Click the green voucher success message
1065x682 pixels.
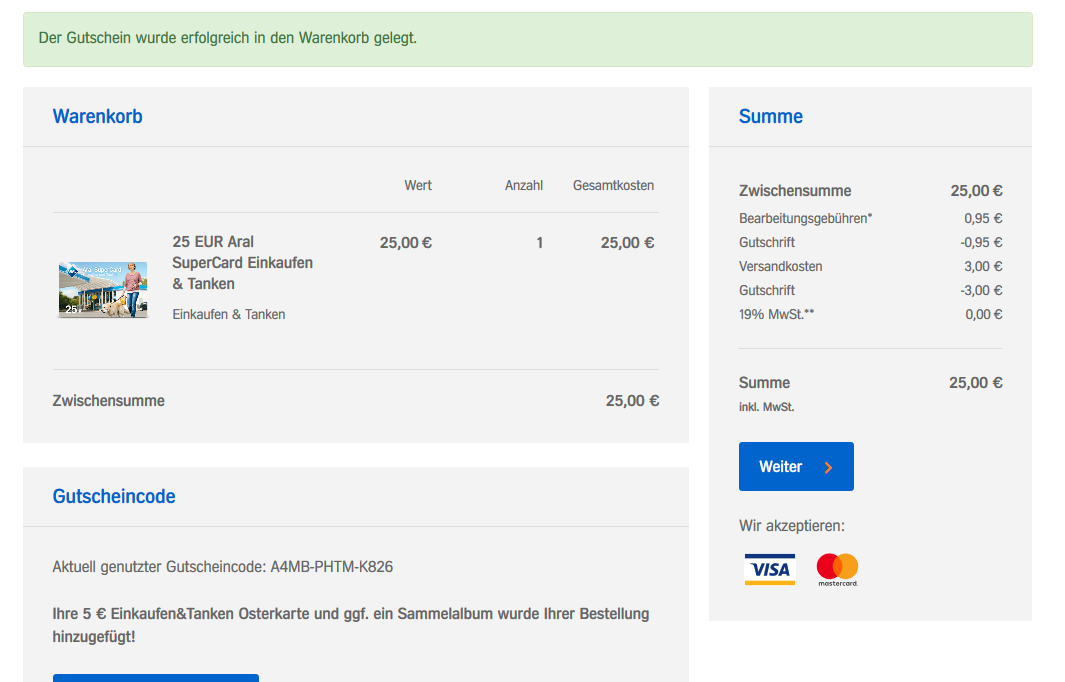(227, 38)
